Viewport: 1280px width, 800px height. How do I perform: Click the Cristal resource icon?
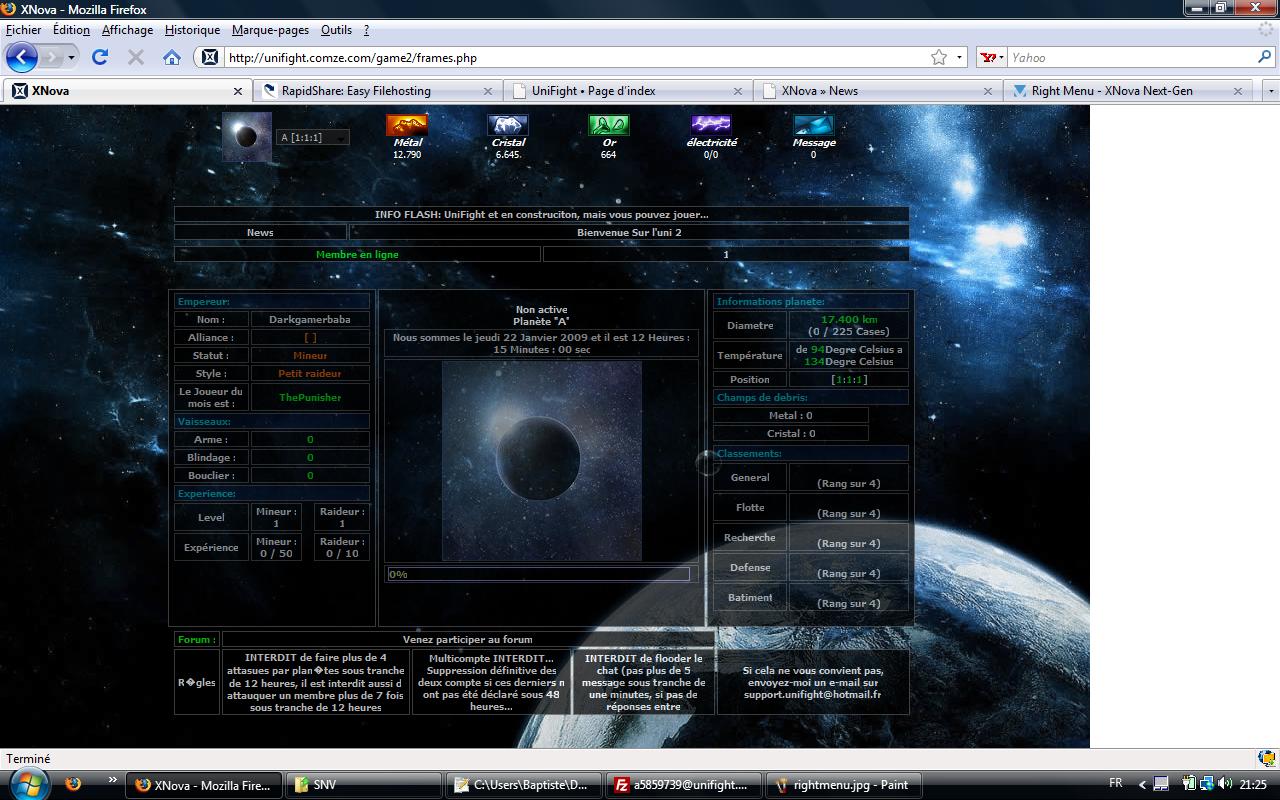(508, 125)
